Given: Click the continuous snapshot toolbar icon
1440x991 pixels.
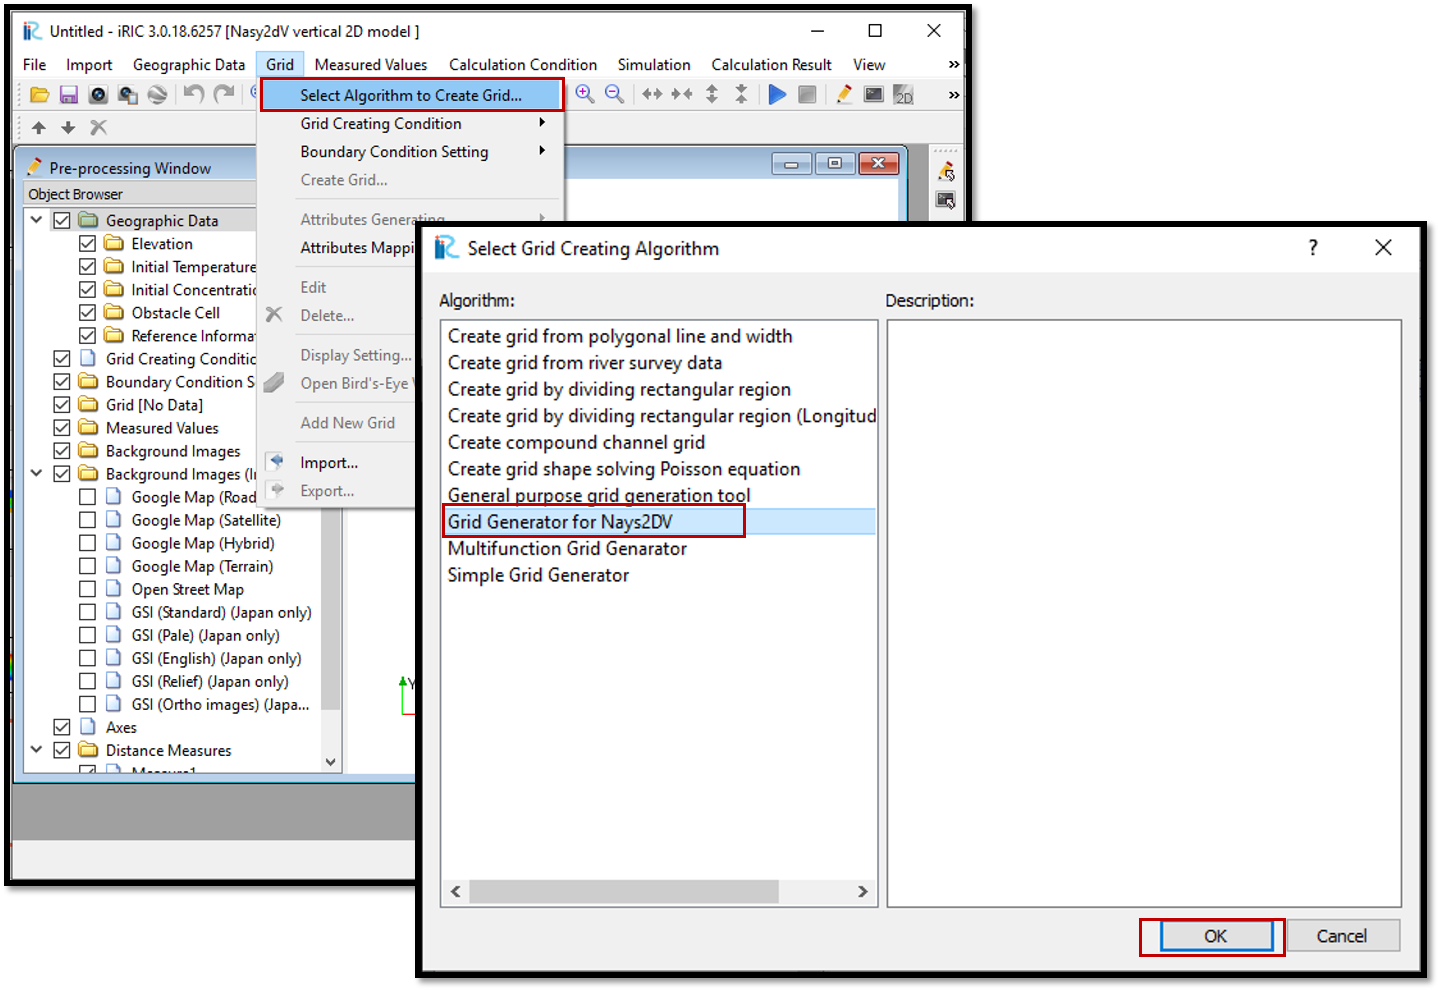Looking at the screenshot, I should click(x=128, y=95).
